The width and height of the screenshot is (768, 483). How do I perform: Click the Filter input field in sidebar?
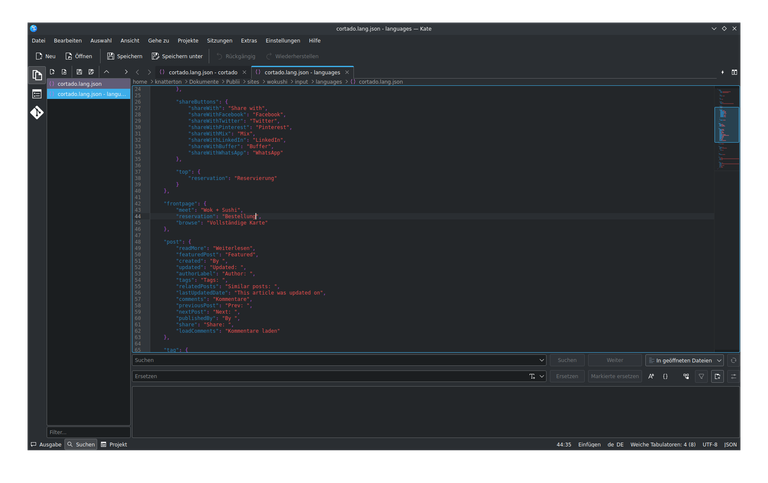pos(87,432)
